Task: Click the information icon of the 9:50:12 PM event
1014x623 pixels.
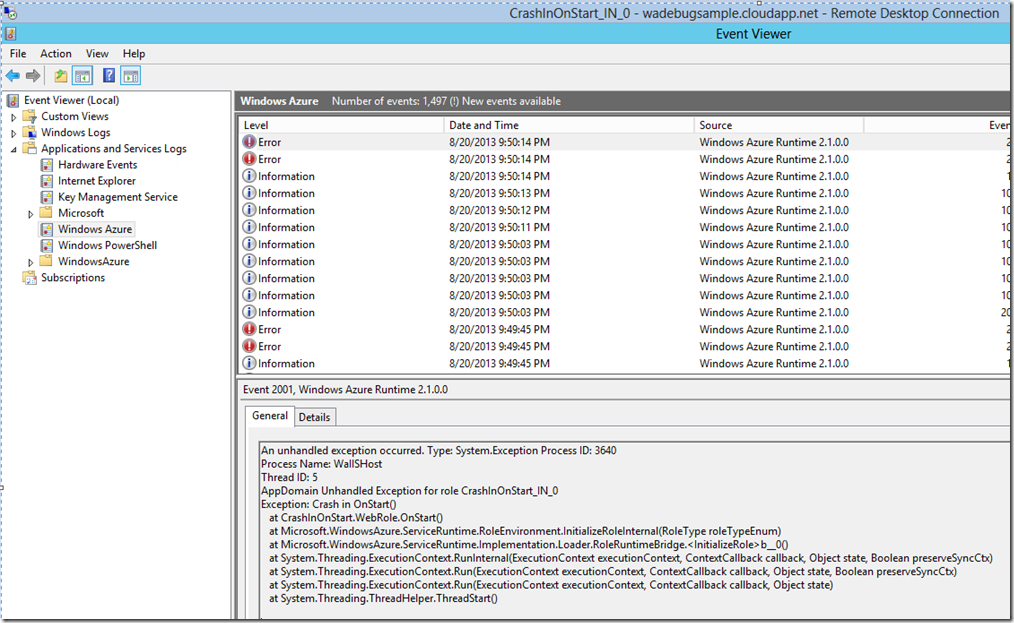Action: (249, 210)
